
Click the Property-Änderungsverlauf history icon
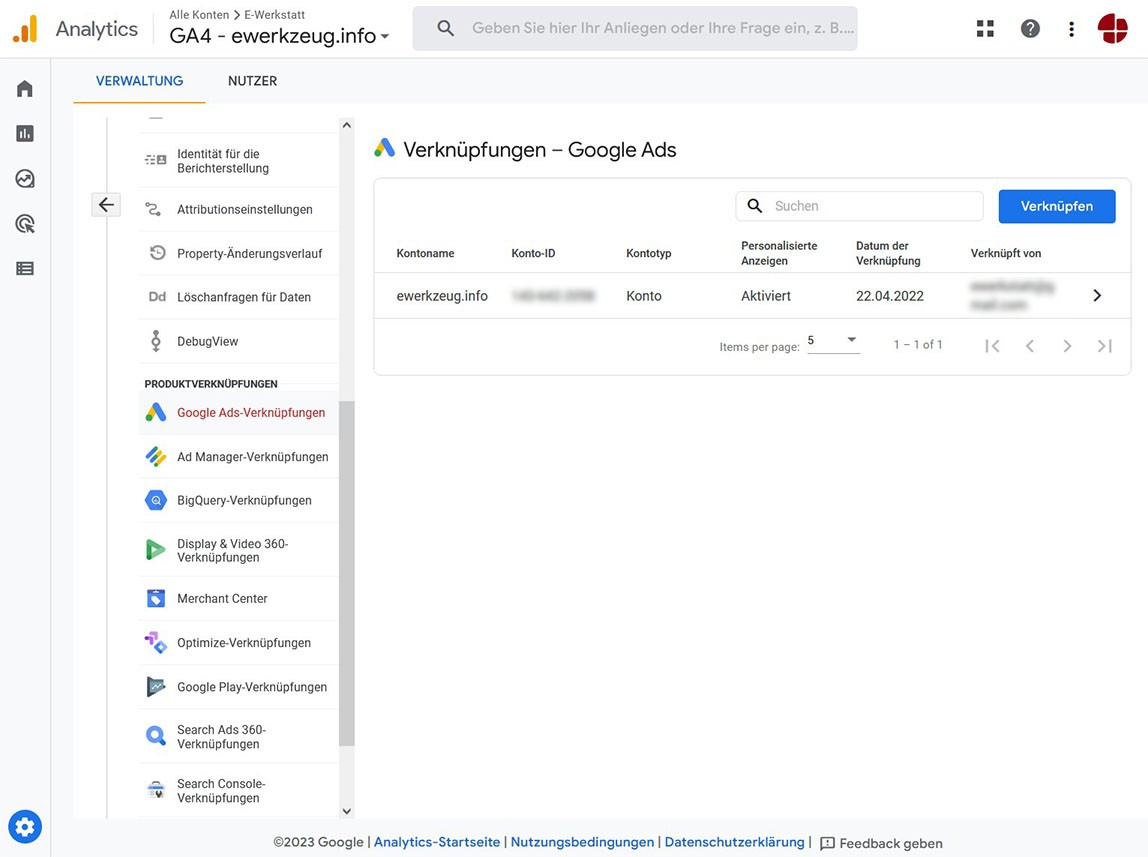click(x=157, y=252)
